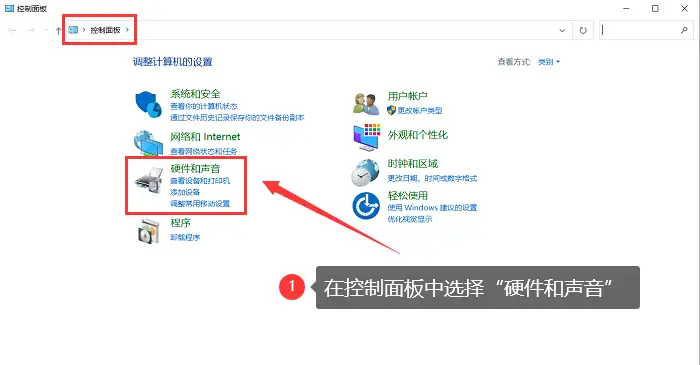Open 硬件和声音 category link

pyautogui.click(x=195, y=168)
